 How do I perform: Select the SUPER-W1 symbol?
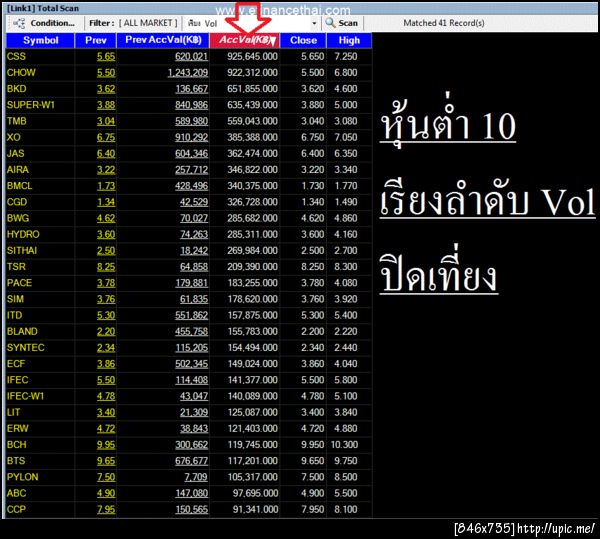[x=31, y=105]
